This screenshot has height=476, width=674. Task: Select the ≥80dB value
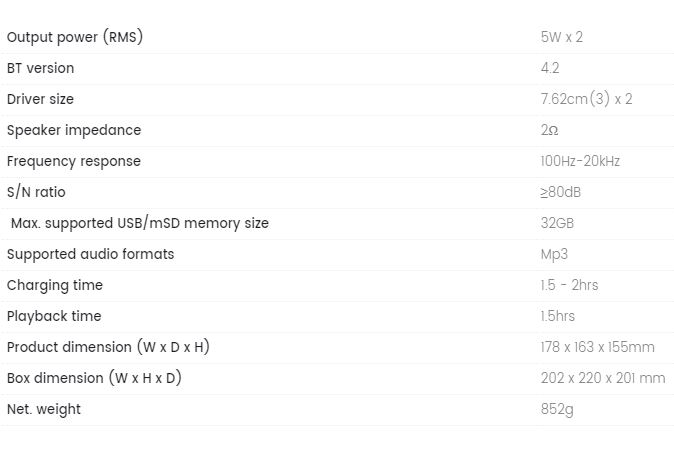pos(561,192)
